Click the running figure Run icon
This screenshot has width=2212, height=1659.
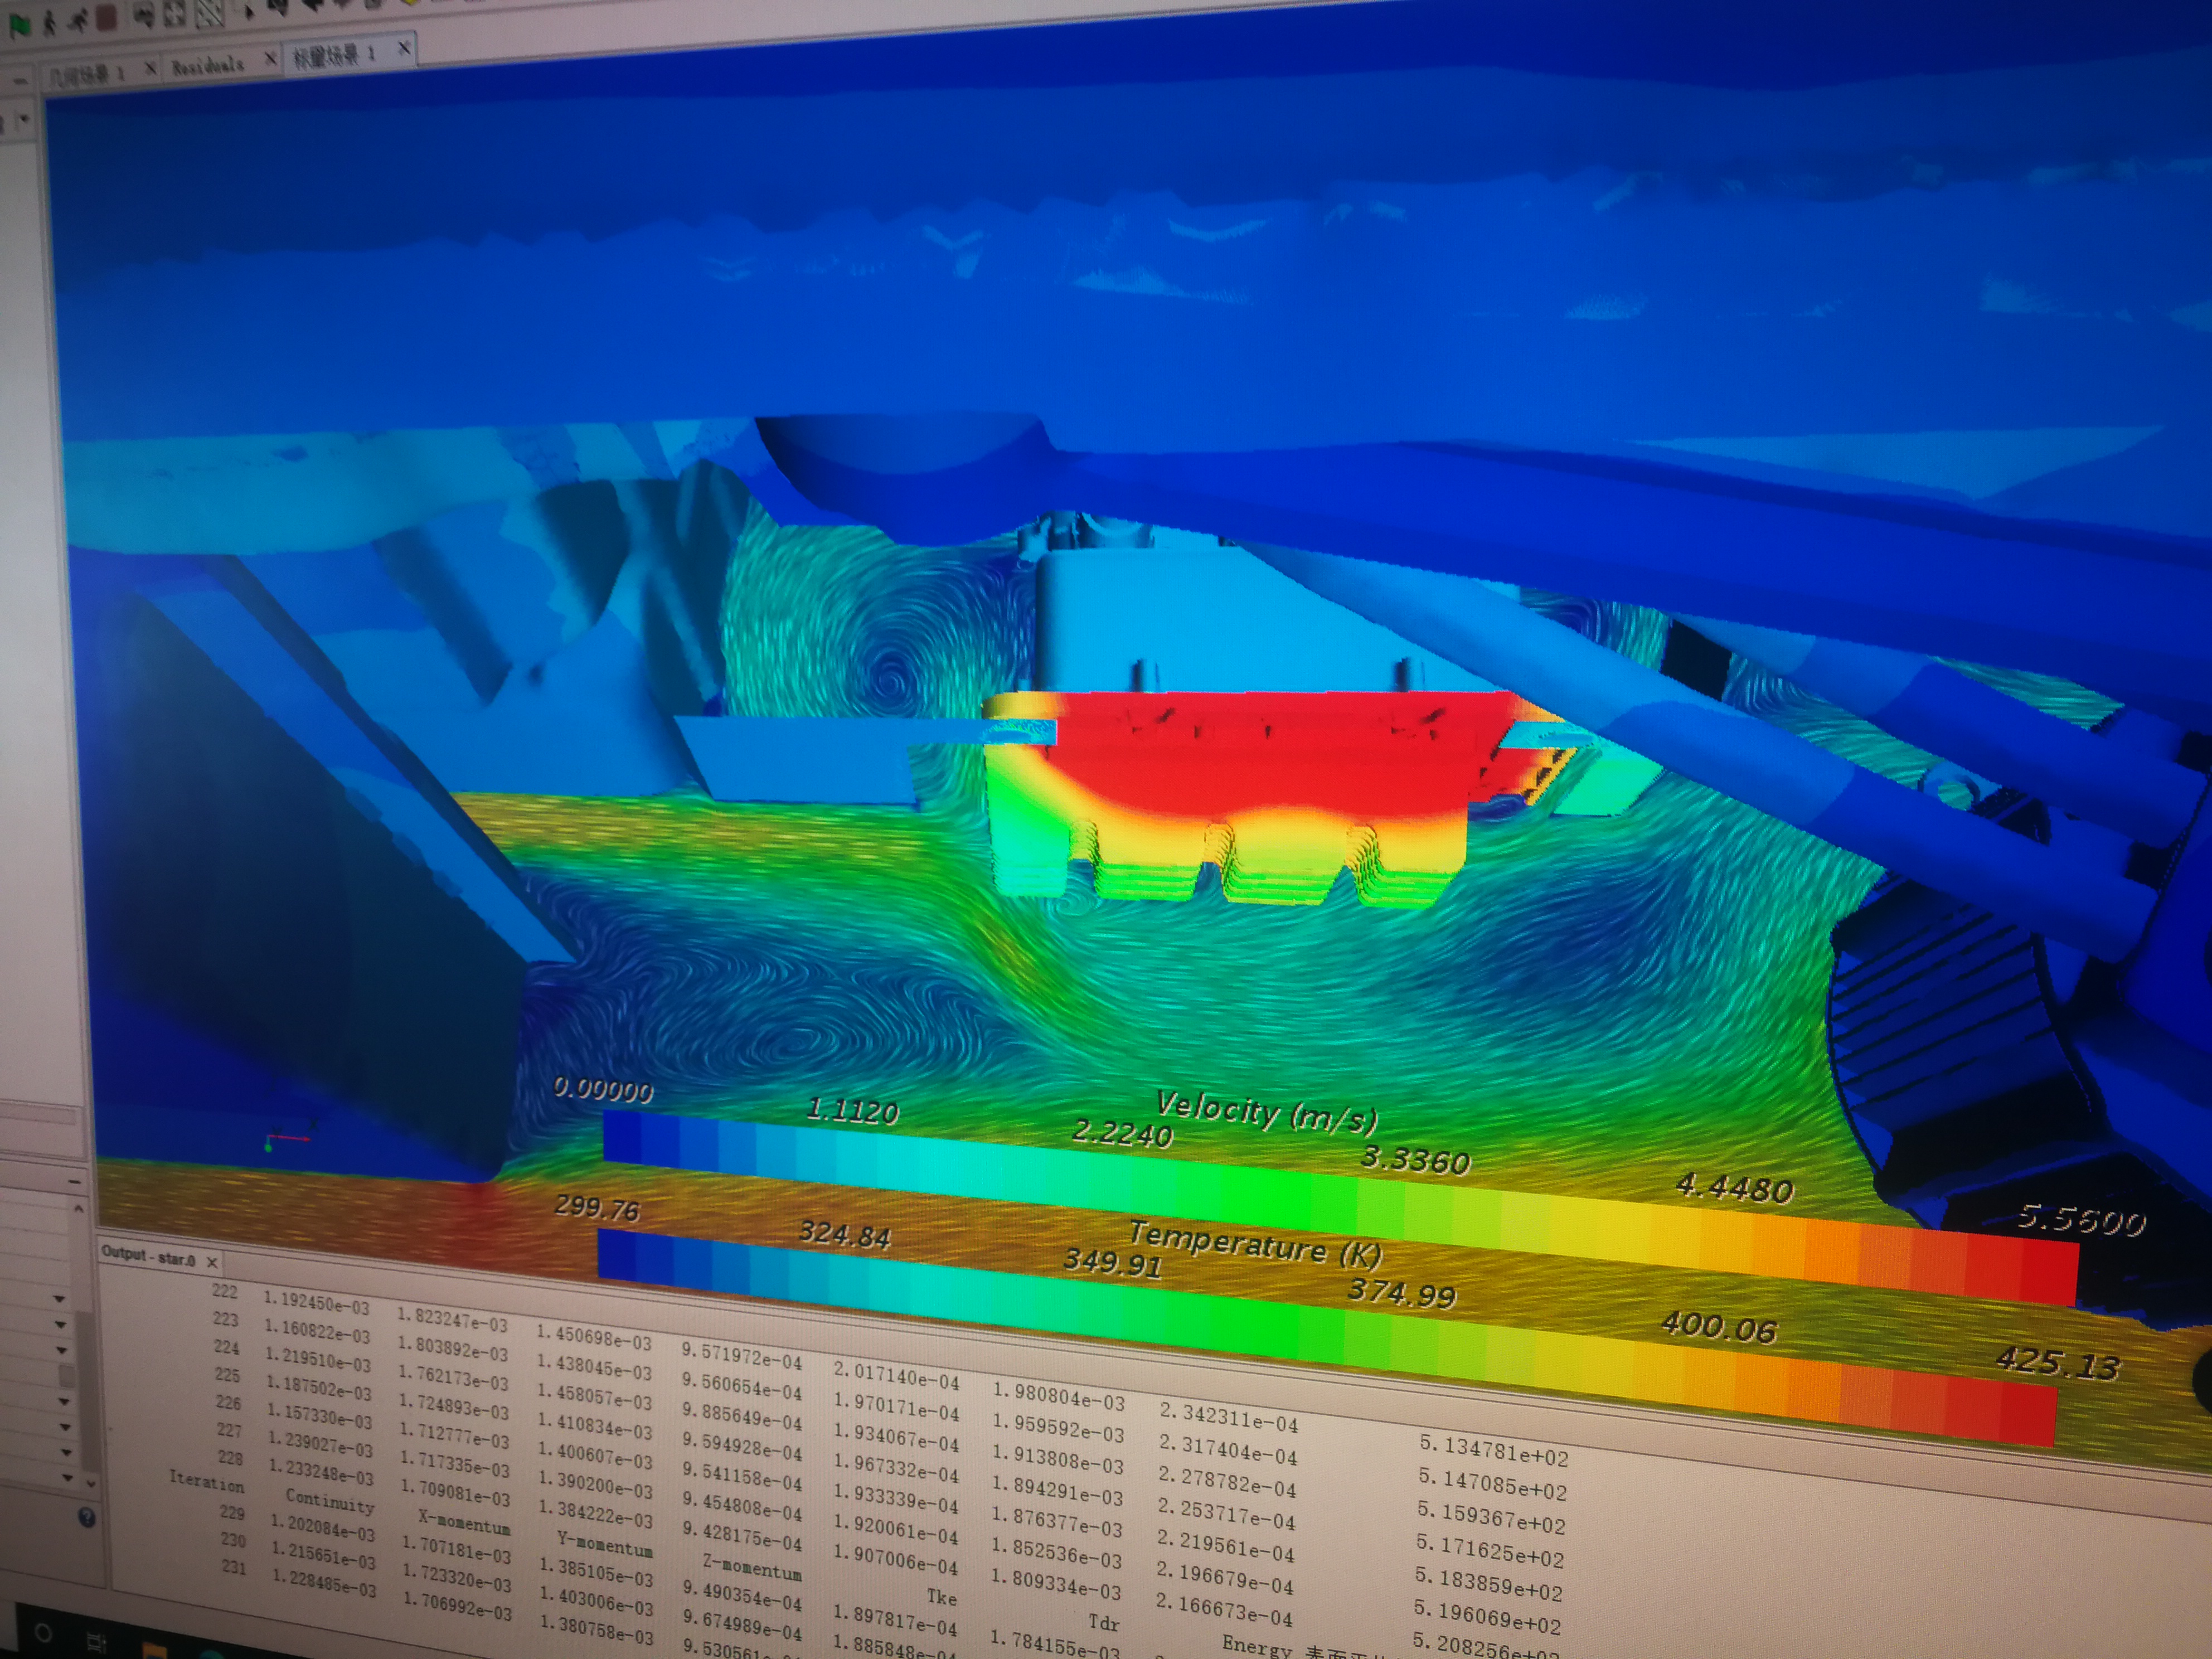point(79,20)
